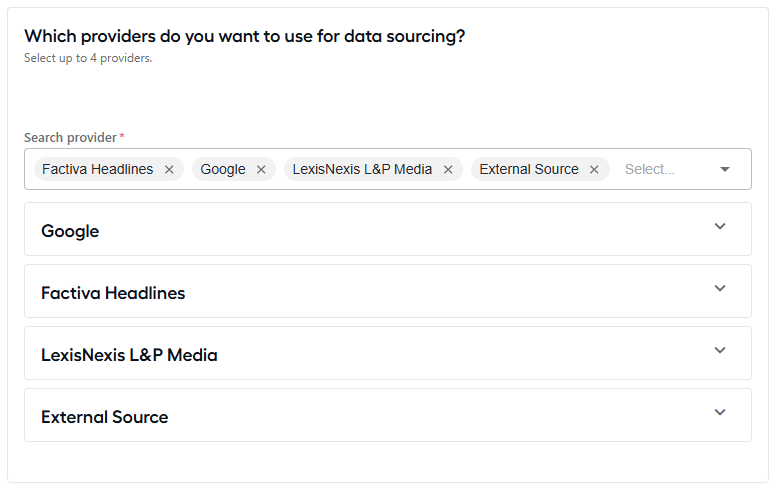This screenshot has width=776, height=488.
Task: Select the Google chip label in field
Action: [223, 169]
